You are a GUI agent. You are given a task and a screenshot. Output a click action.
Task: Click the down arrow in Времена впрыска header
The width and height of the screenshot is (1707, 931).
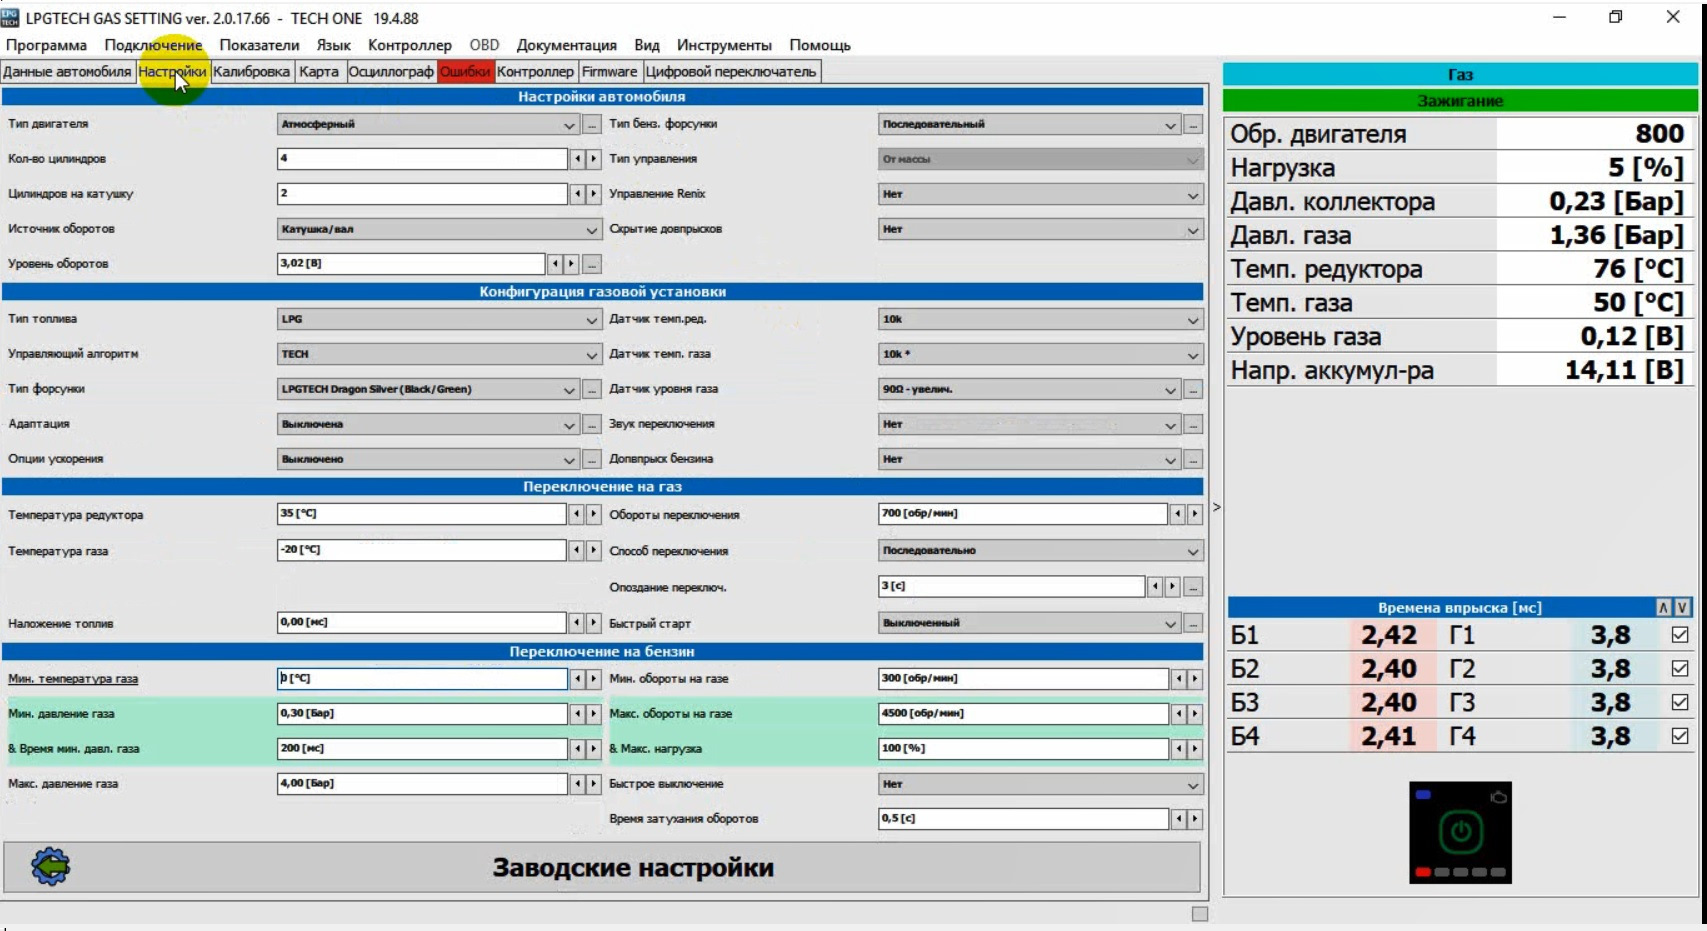coord(1682,607)
